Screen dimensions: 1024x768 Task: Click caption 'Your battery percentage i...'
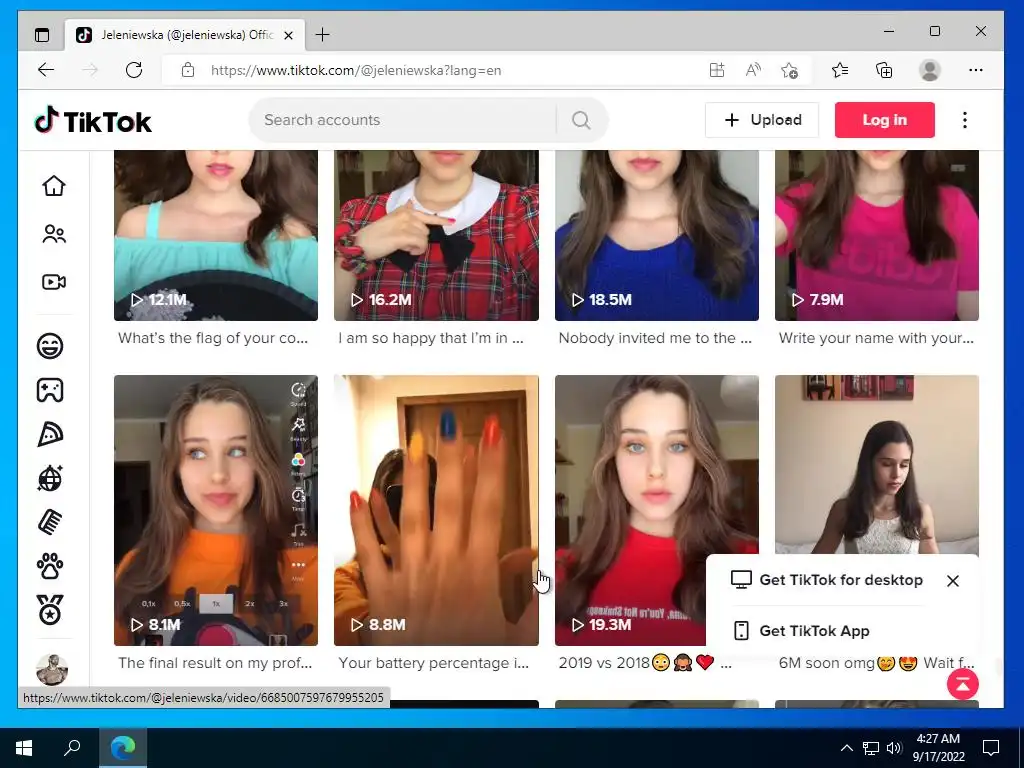coord(434,663)
